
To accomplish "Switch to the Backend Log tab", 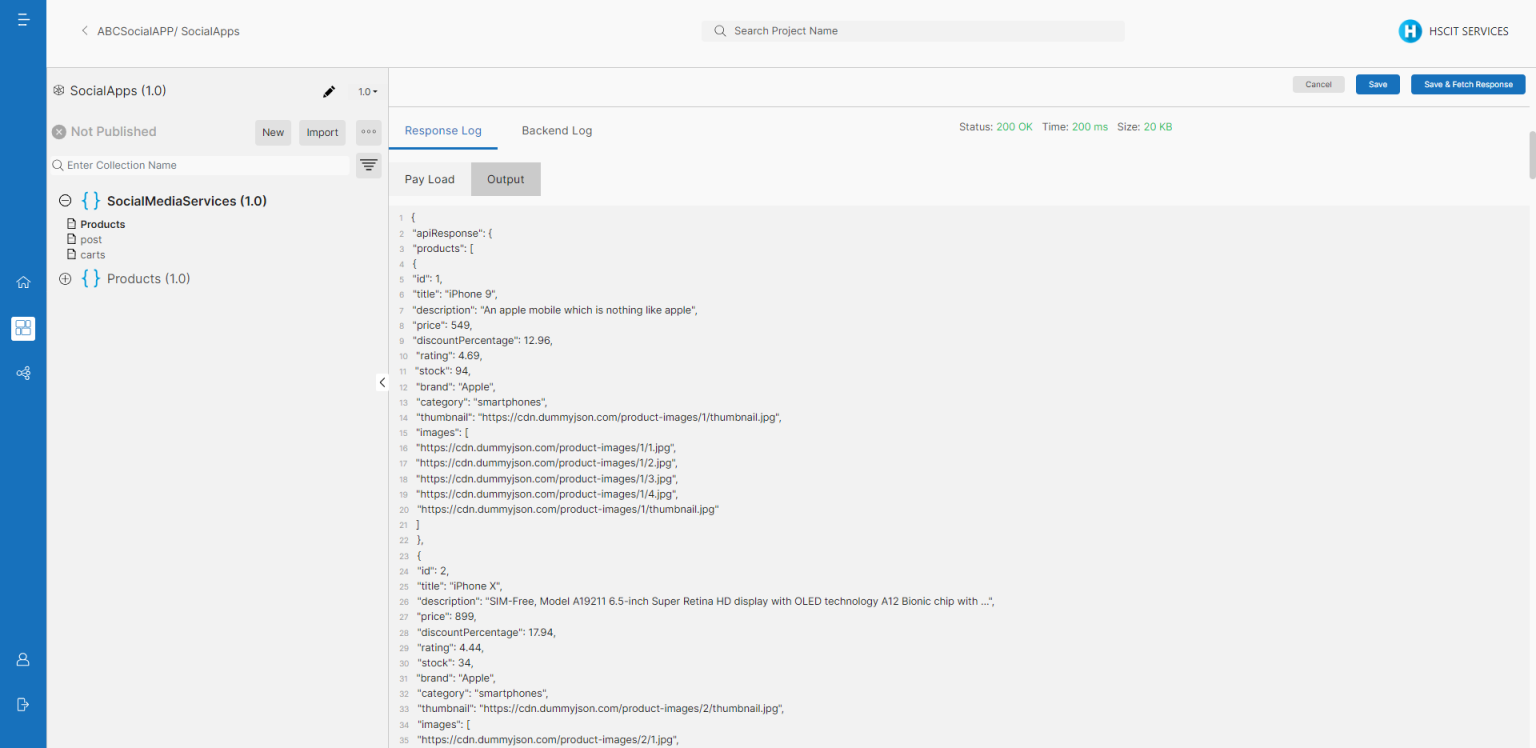I will 556,130.
